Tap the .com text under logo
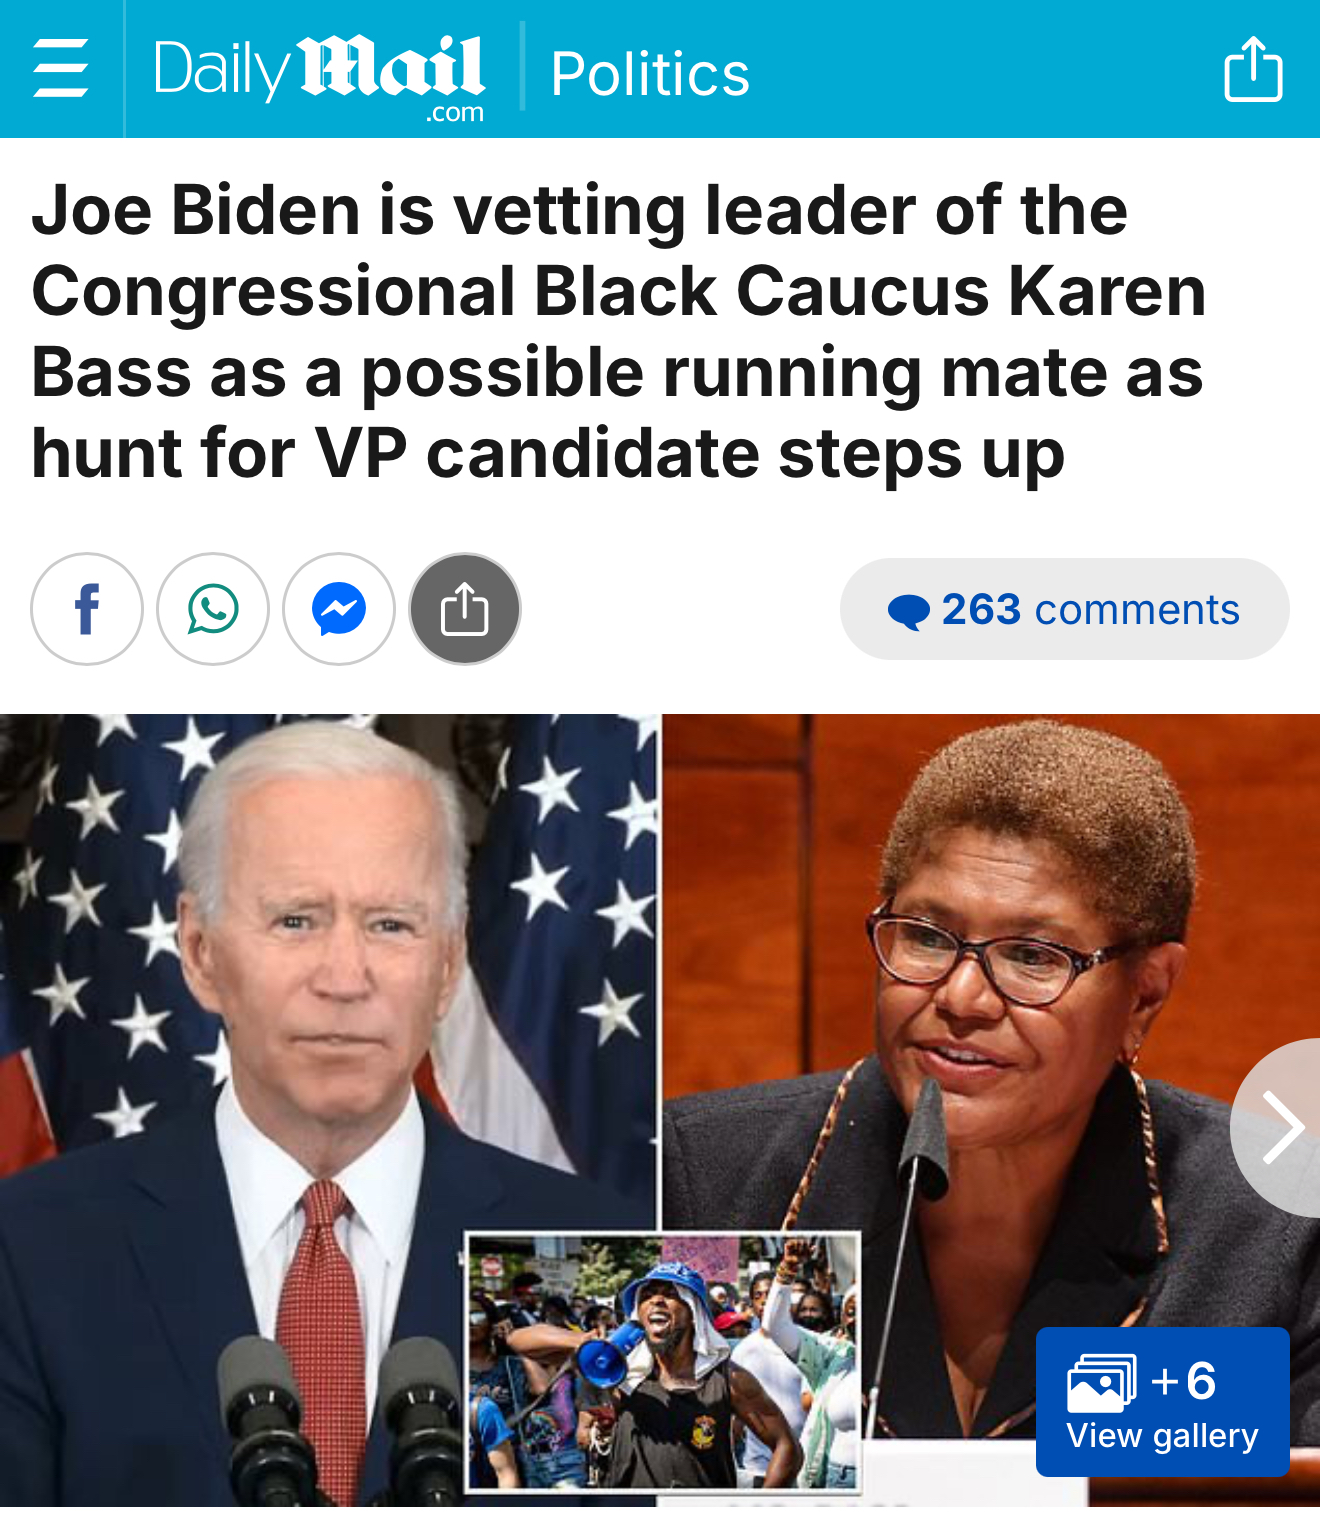 [455, 113]
